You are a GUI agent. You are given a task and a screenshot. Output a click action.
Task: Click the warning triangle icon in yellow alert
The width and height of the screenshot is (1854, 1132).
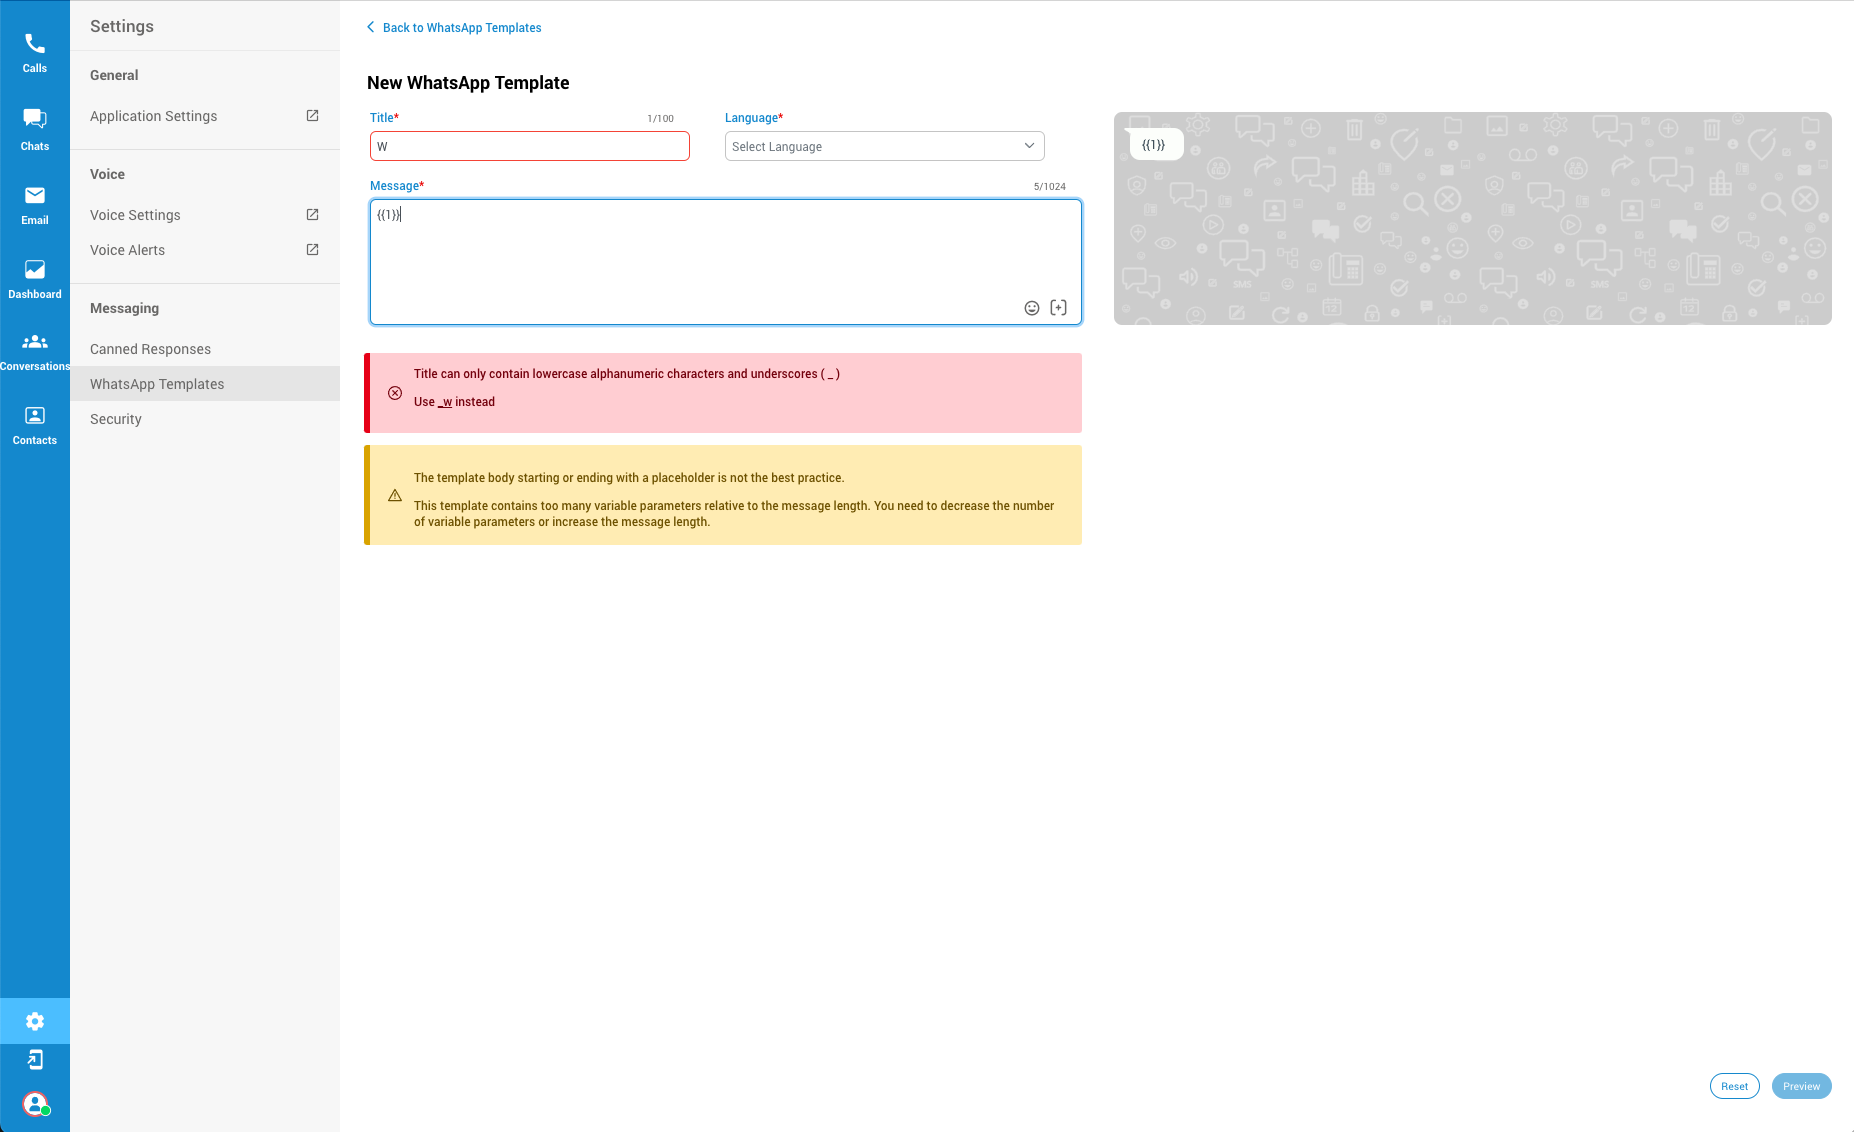point(395,495)
